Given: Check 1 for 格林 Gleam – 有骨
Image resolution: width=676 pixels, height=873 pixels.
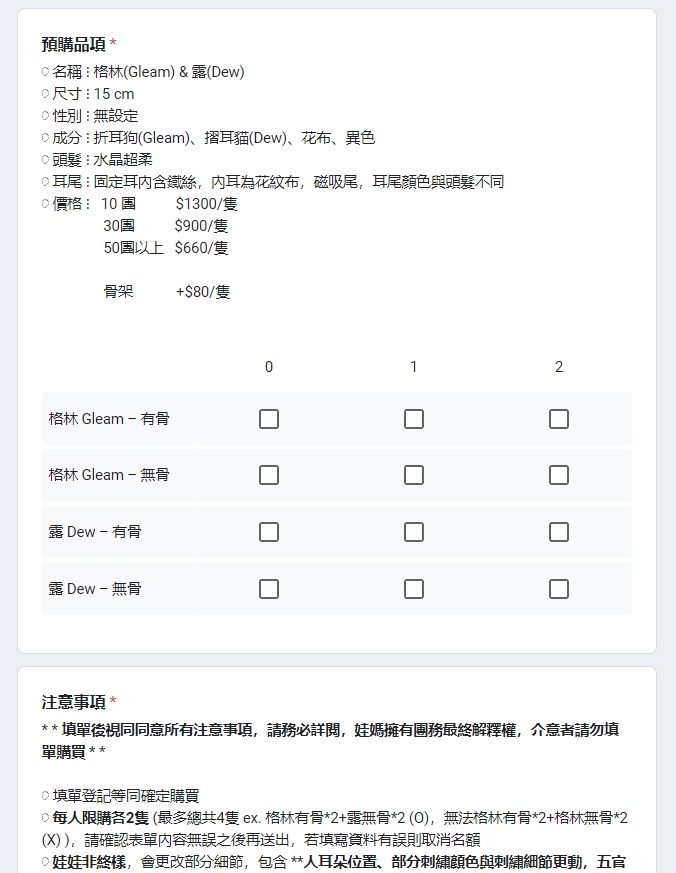Looking at the screenshot, I should tap(414, 419).
